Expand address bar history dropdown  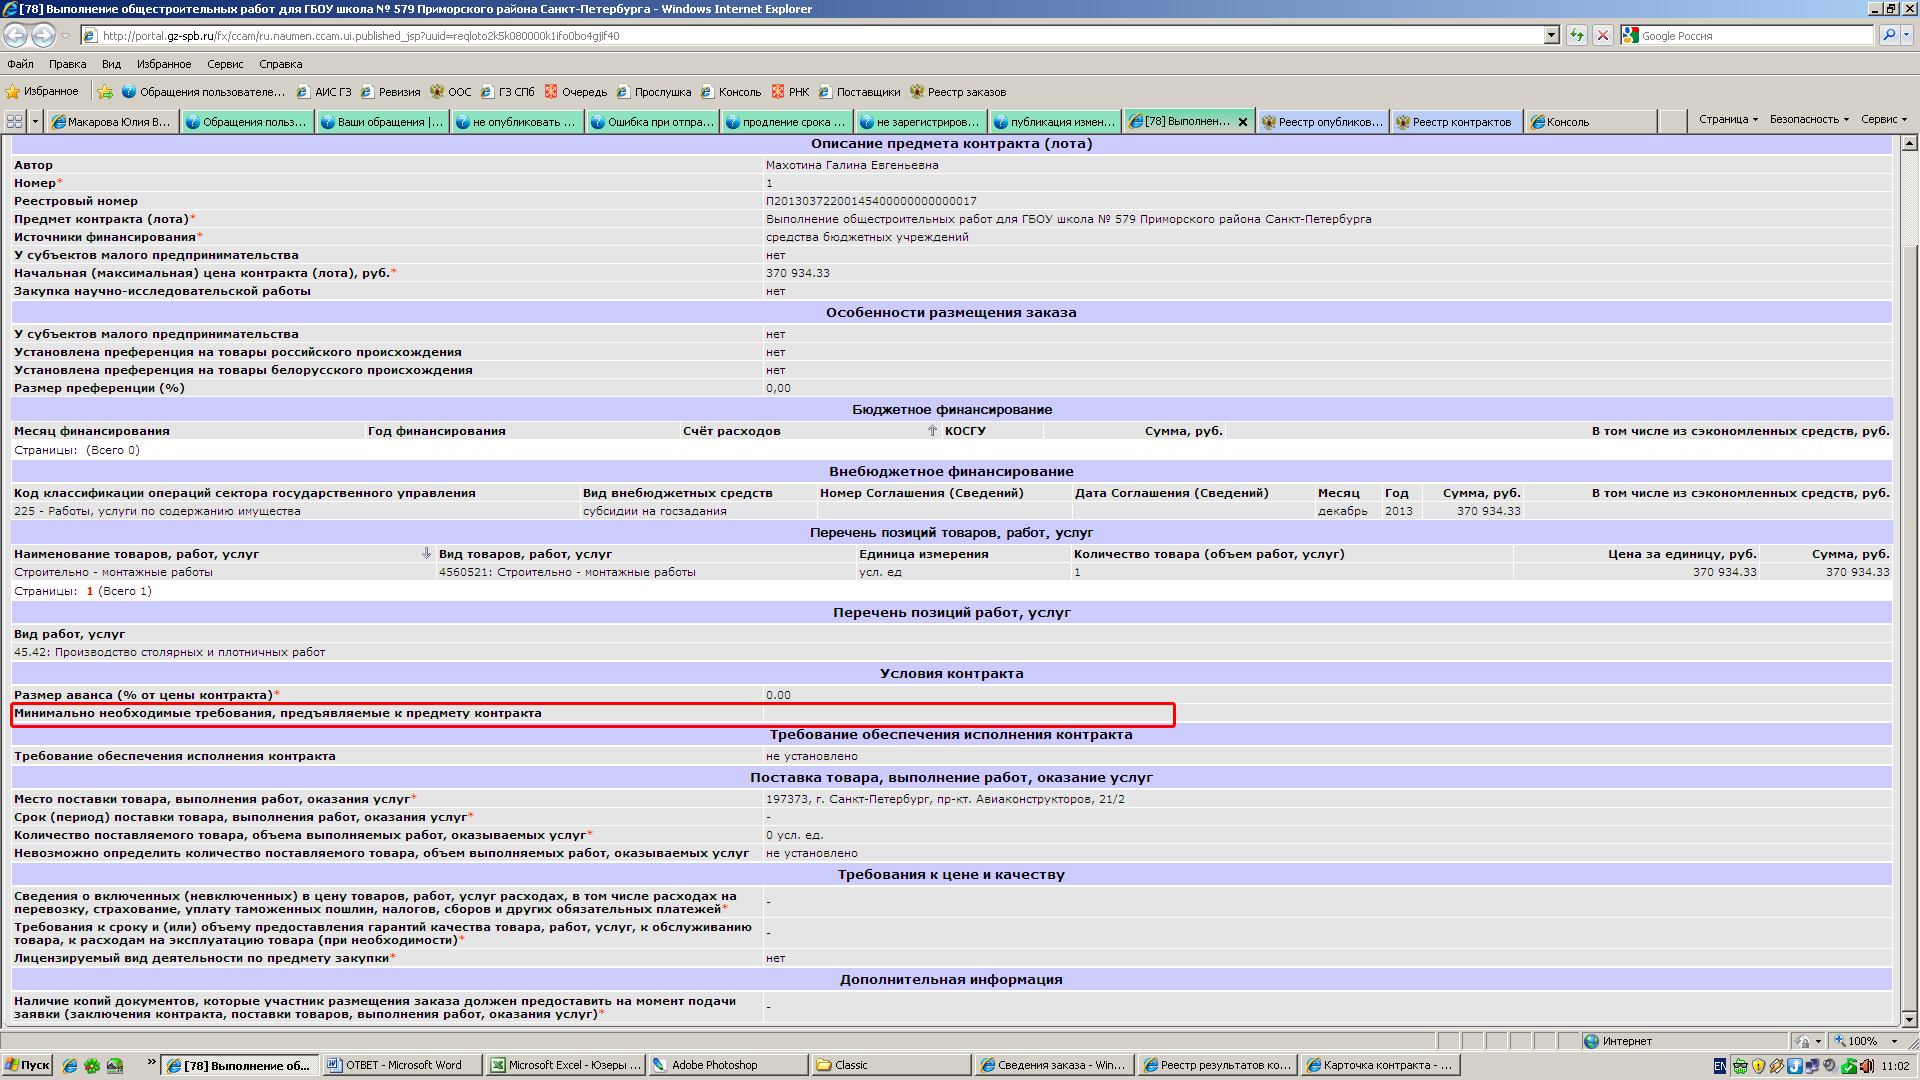1551,35
